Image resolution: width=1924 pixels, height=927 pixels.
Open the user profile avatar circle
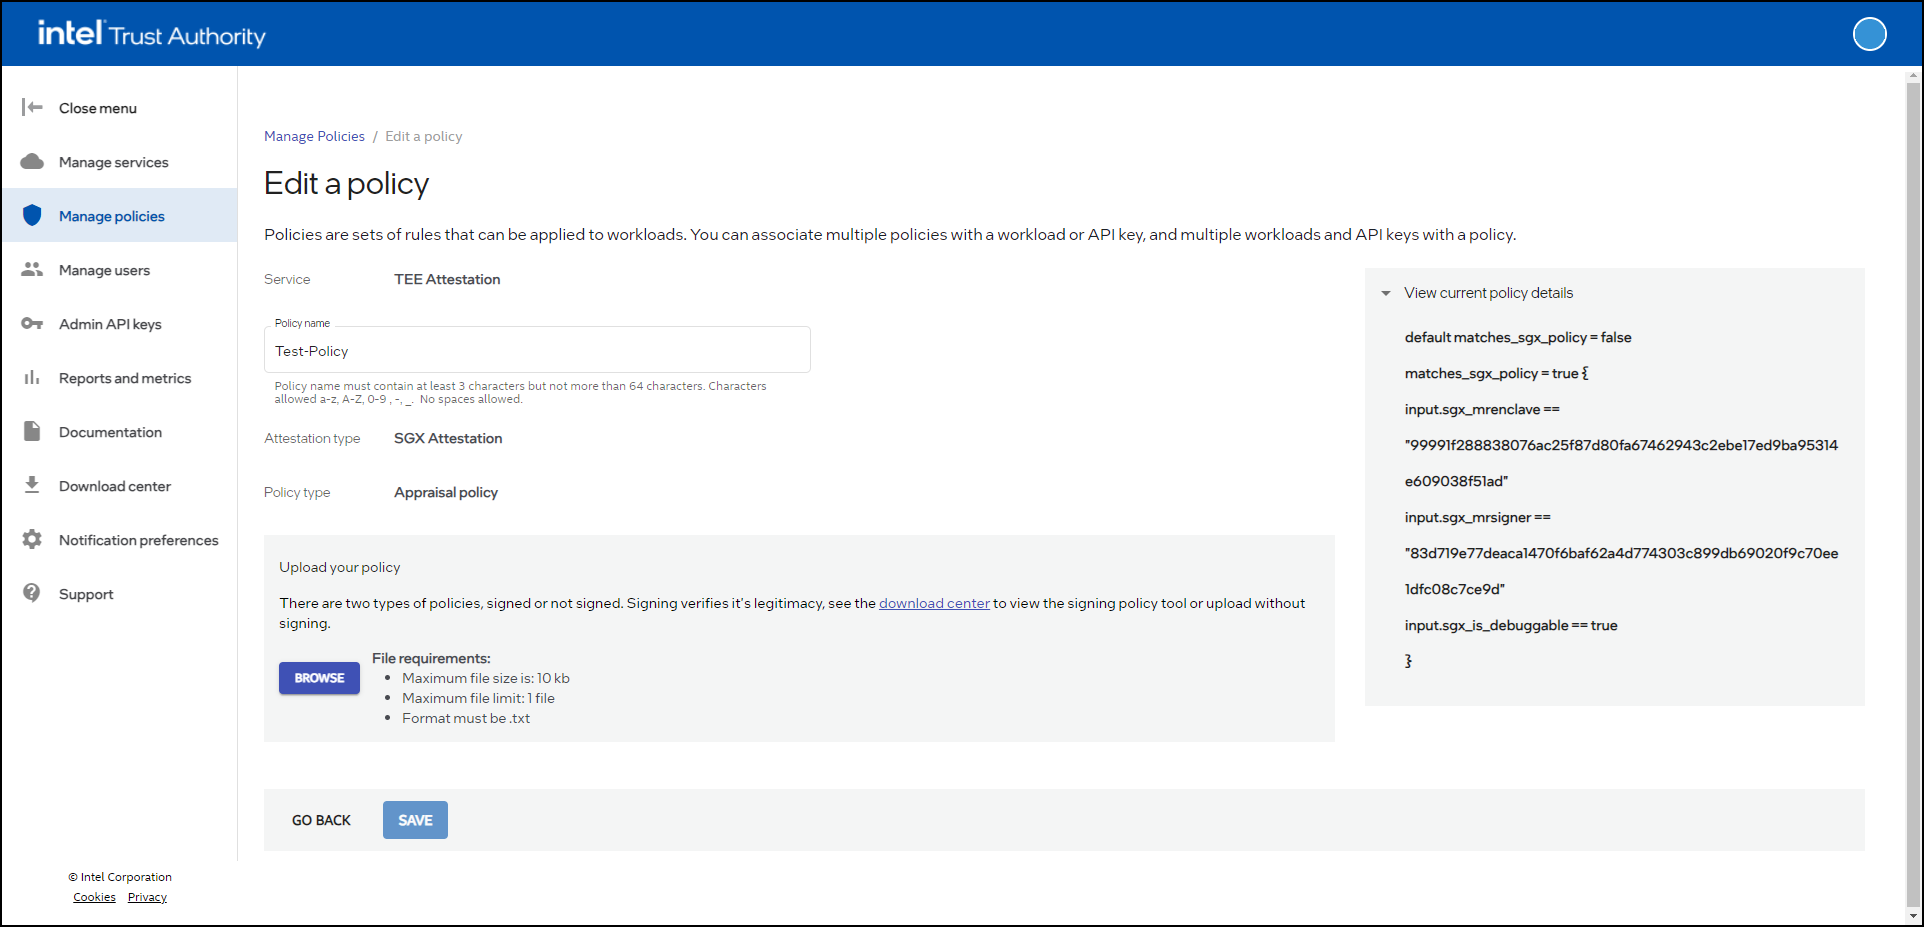click(x=1869, y=34)
